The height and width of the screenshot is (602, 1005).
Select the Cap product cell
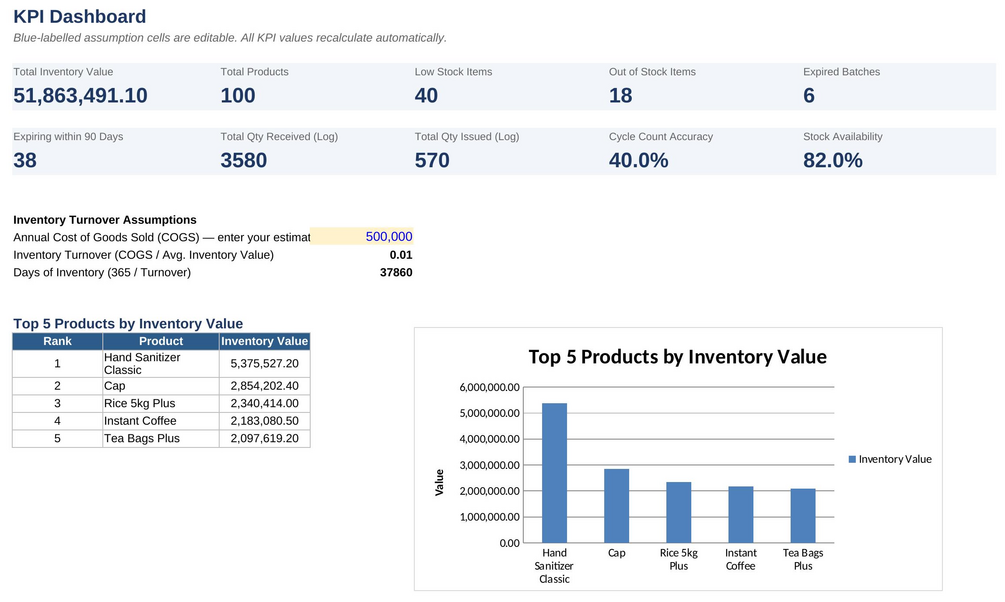(x=161, y=386)
